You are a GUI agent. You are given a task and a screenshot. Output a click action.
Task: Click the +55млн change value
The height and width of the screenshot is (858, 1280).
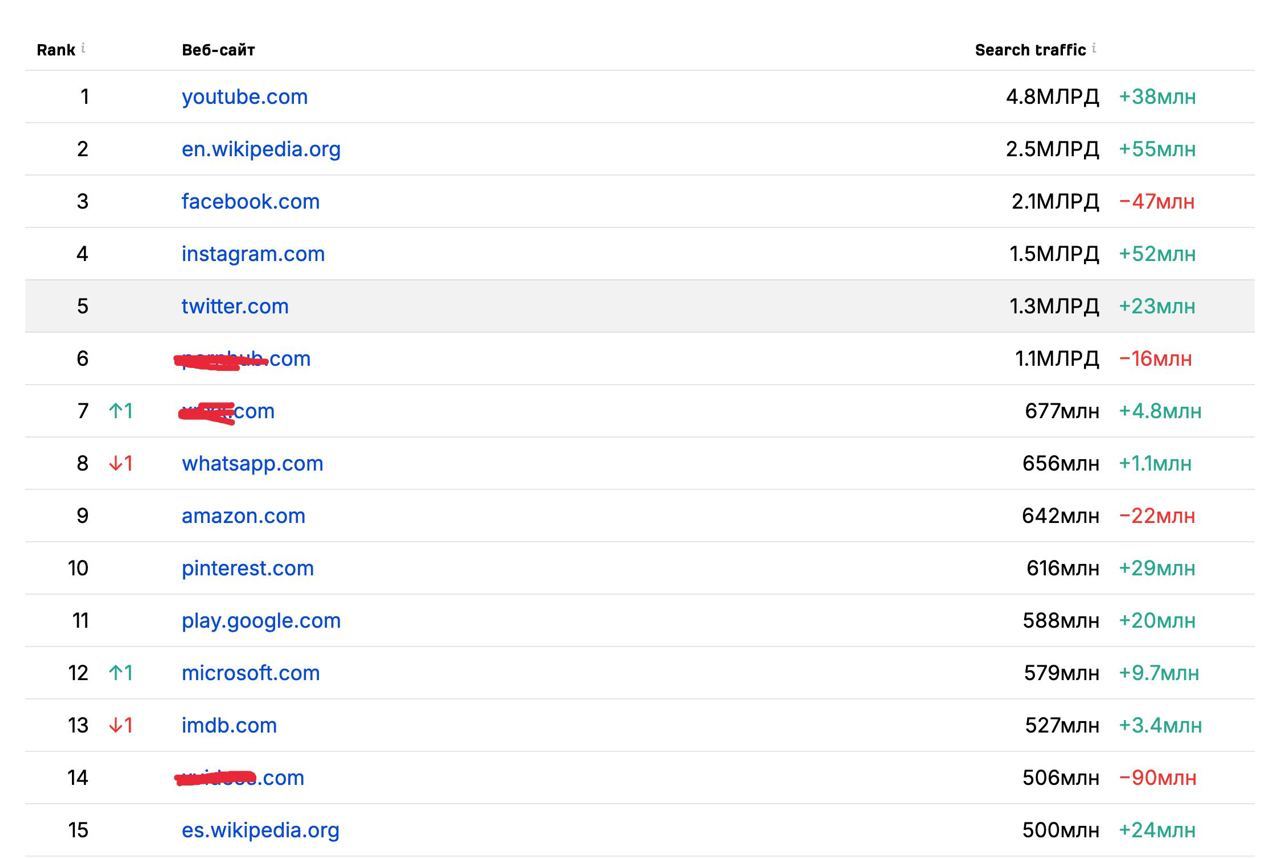1157,149
